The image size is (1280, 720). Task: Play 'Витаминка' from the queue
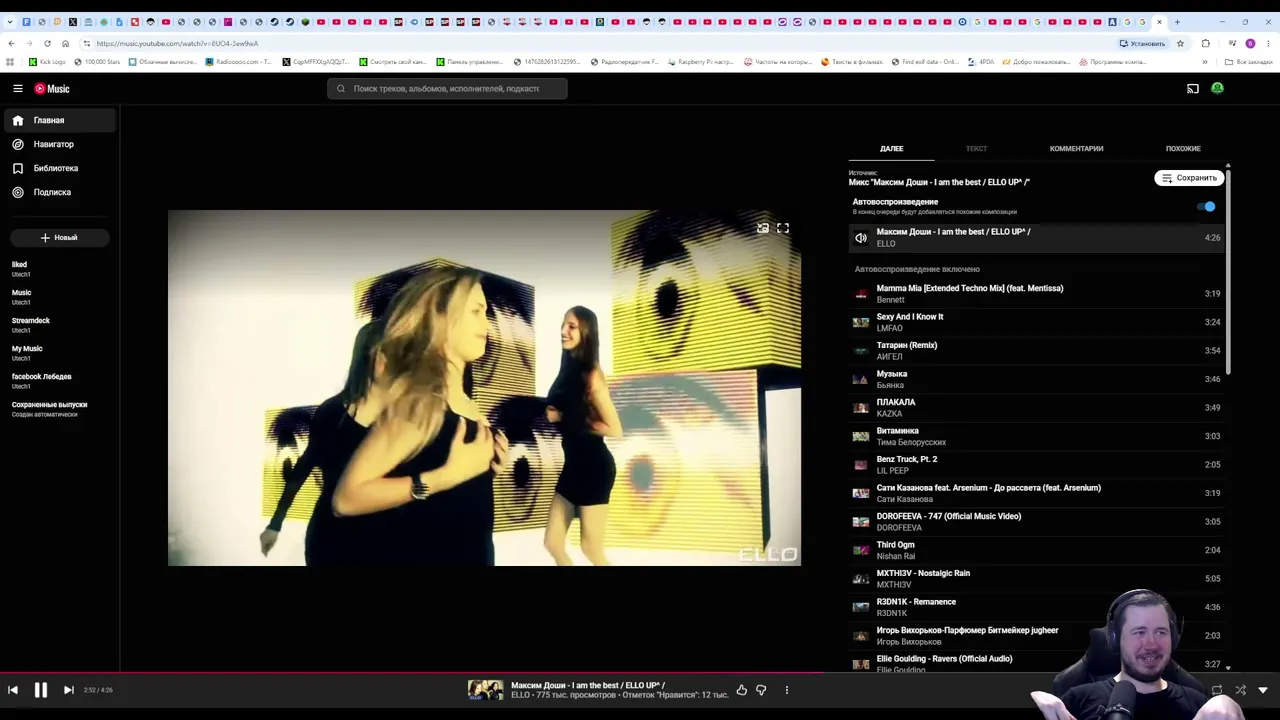pyautogui.click(x=1036, y=436)
